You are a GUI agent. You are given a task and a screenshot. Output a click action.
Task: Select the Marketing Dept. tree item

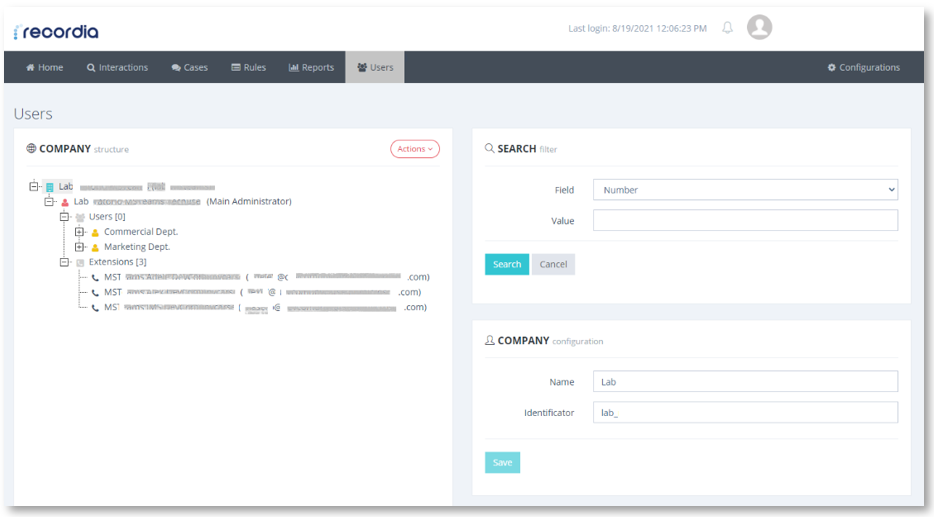pyautogui.click(x=137, y=247)
